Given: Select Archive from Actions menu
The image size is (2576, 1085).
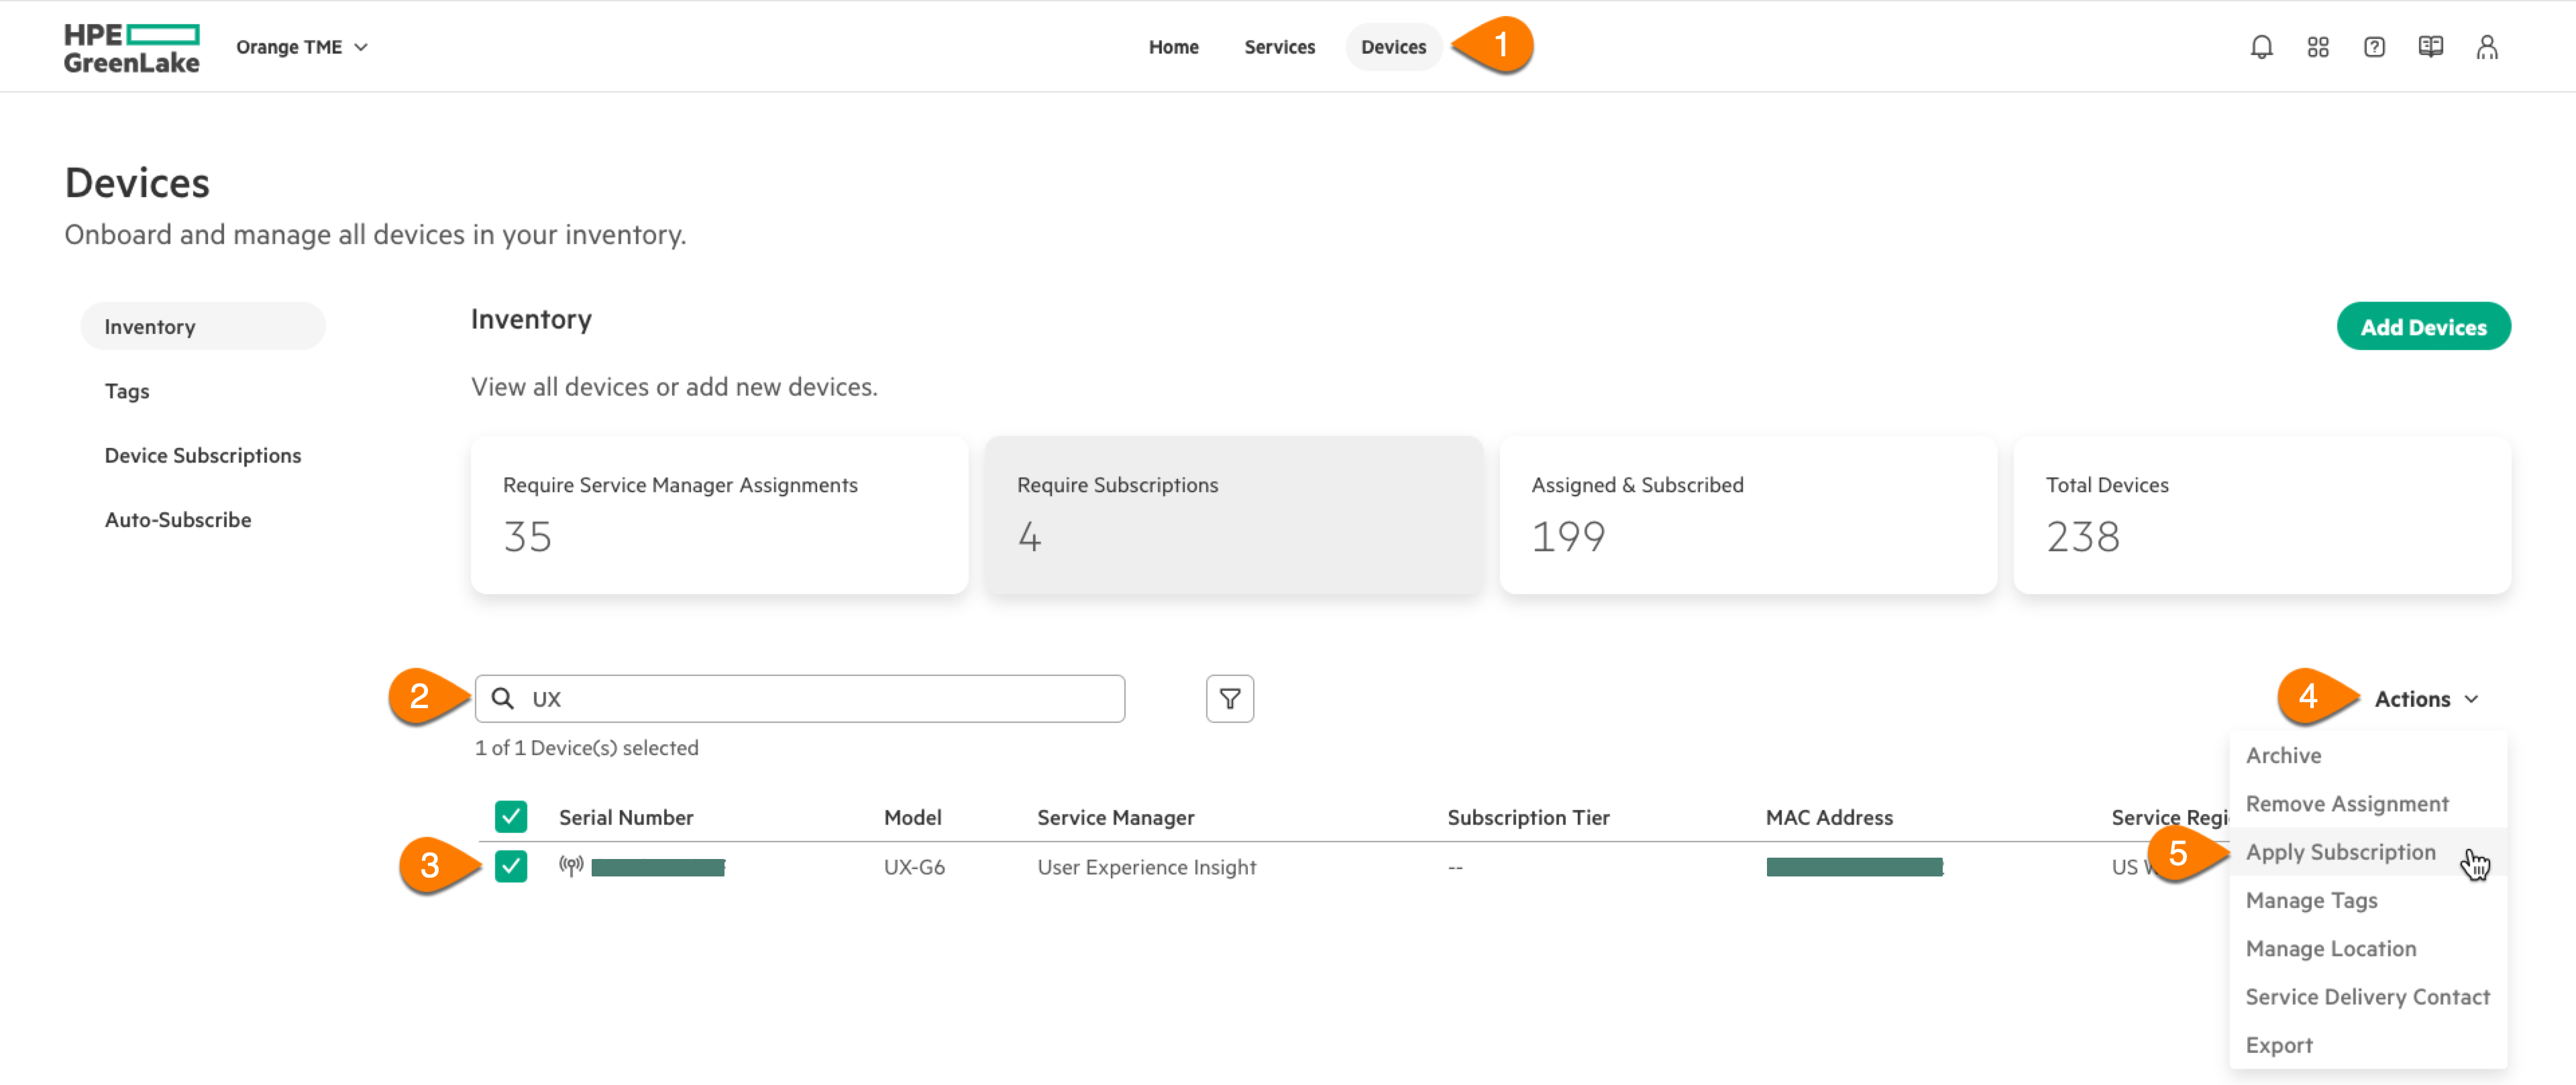Looking at the screenshot, I should point(2367,755).
